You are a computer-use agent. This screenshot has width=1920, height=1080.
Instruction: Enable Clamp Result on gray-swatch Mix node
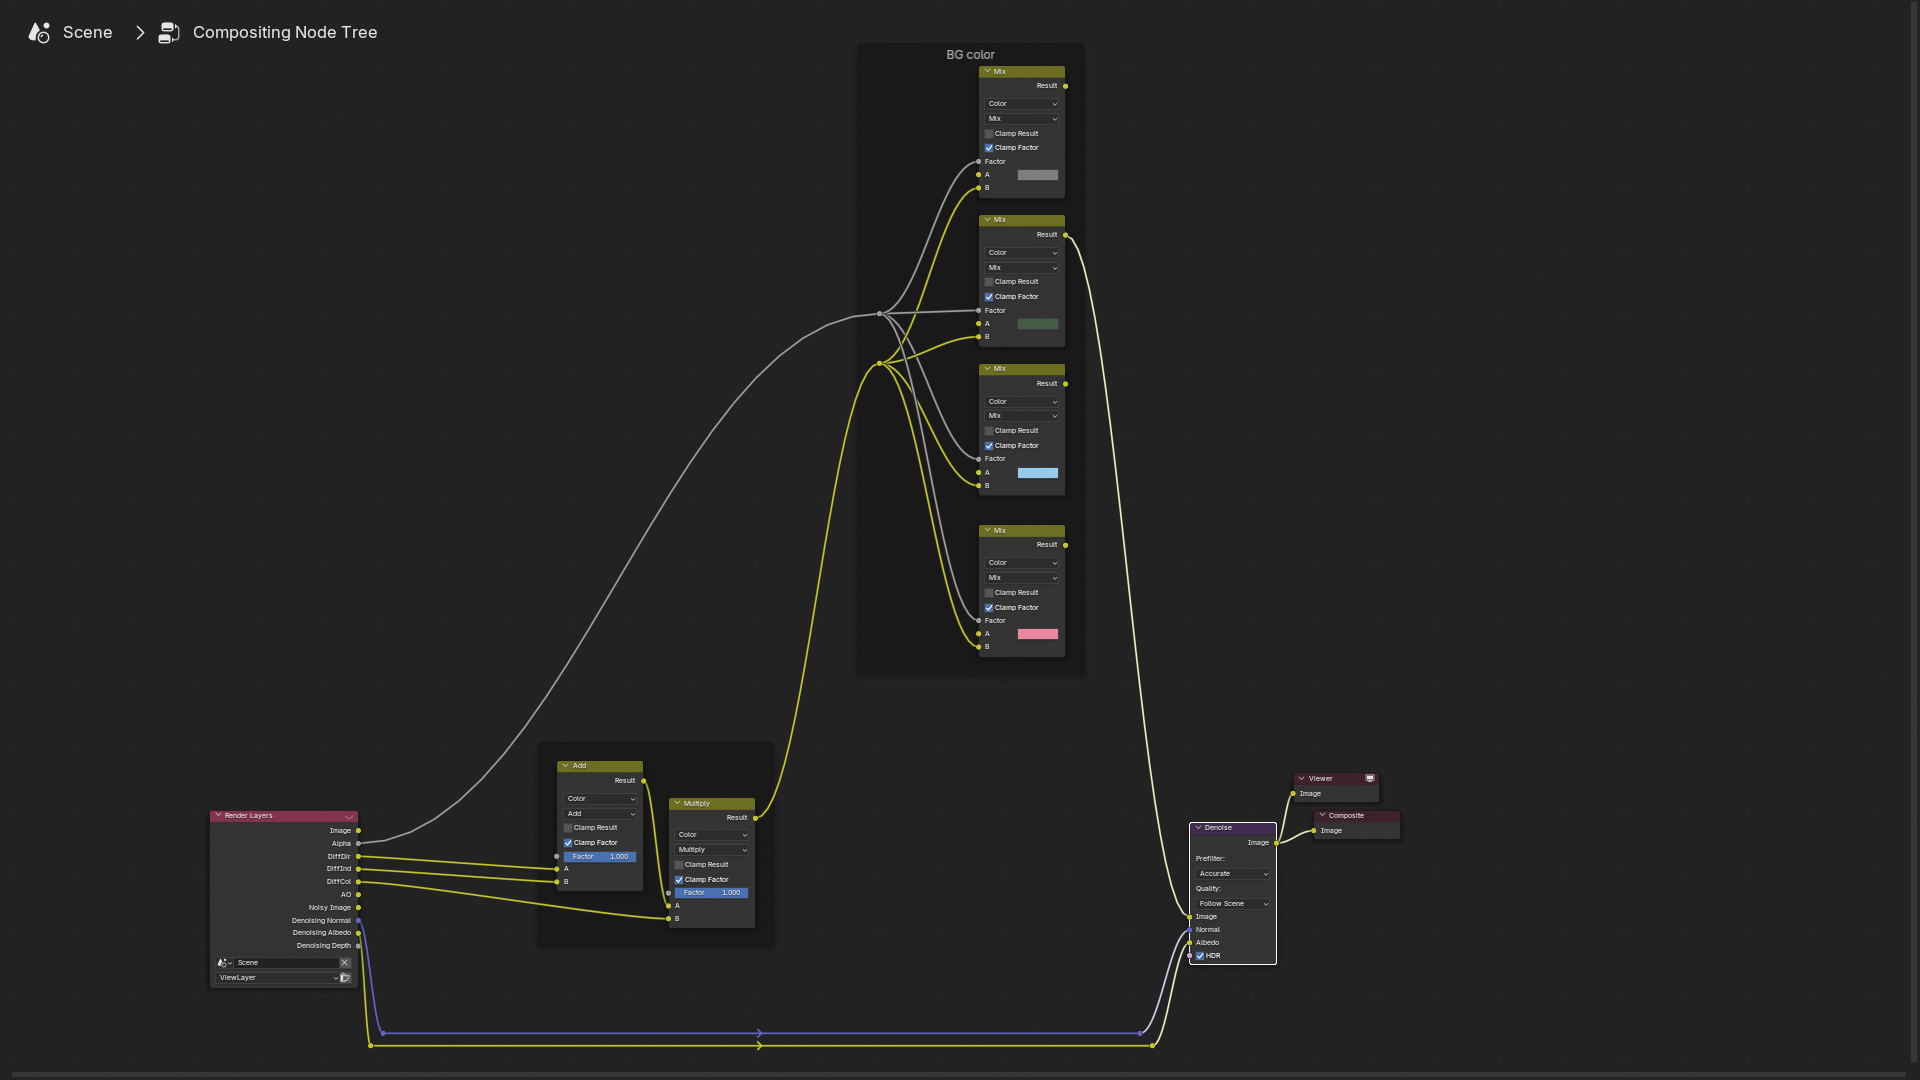(989, 134)
